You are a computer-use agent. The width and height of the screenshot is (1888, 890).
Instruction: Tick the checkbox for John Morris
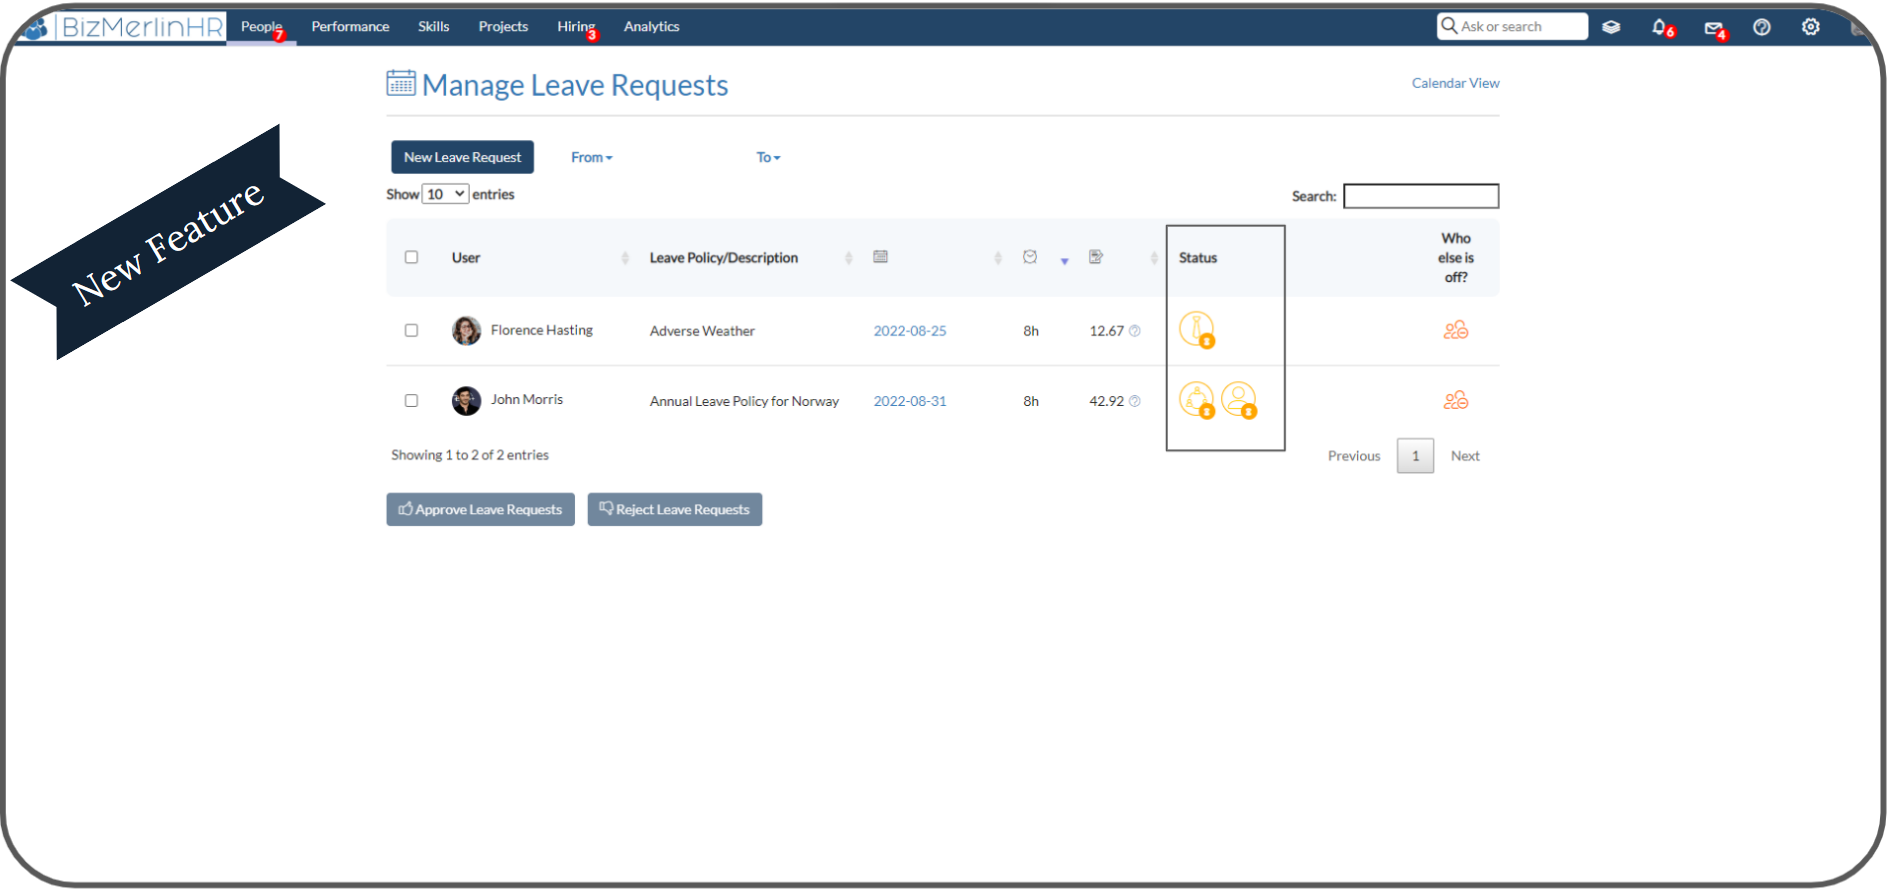(x=411, y=400)
